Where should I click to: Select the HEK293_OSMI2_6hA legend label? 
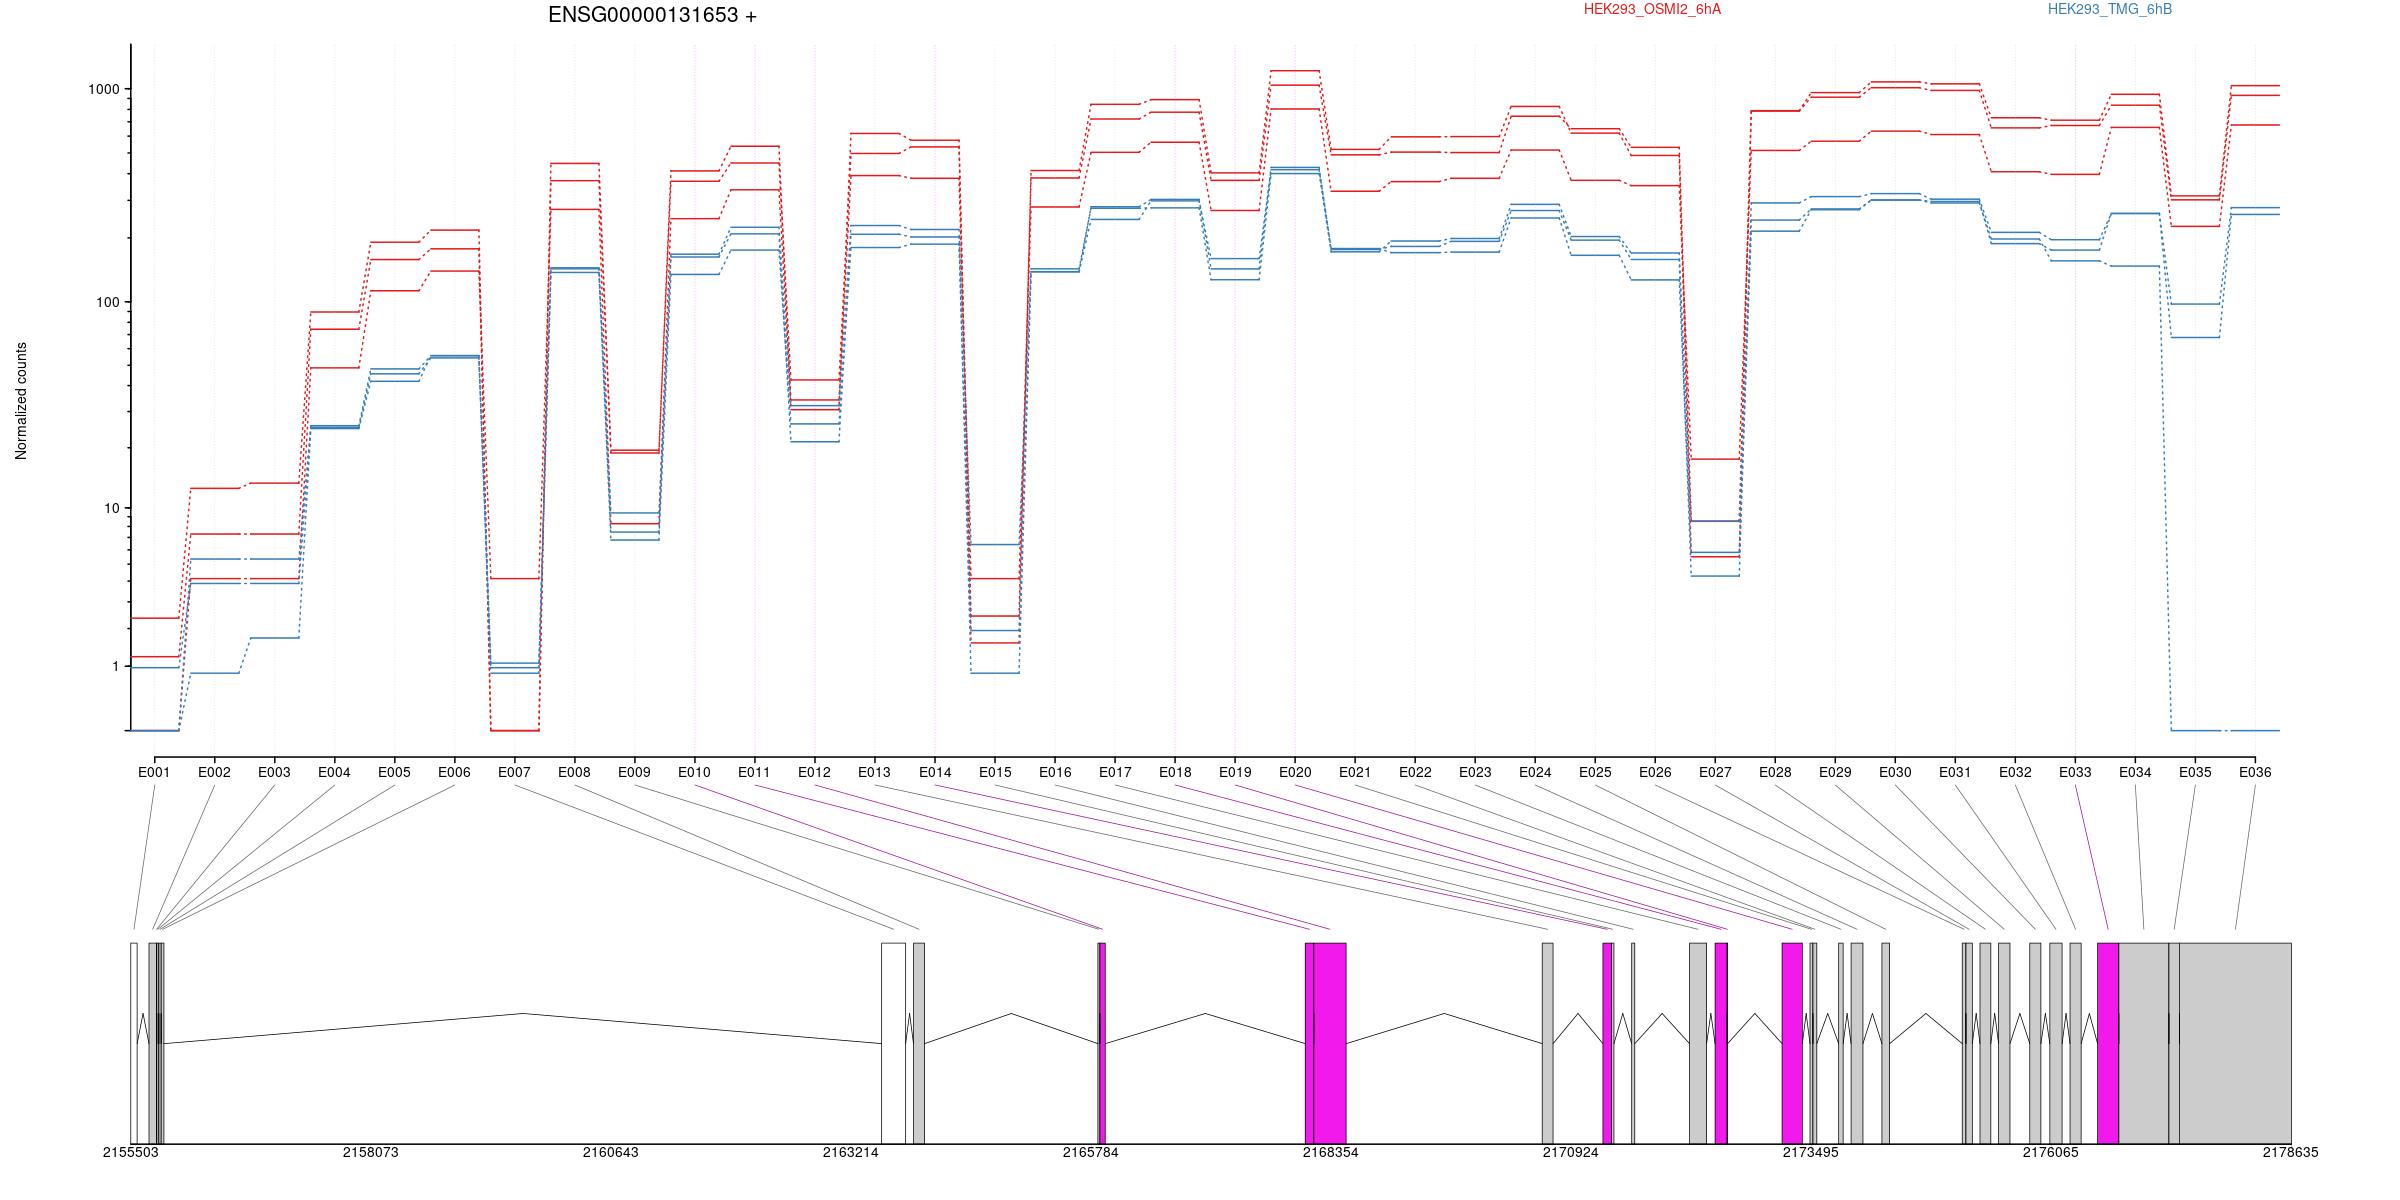pos(1653,9)
